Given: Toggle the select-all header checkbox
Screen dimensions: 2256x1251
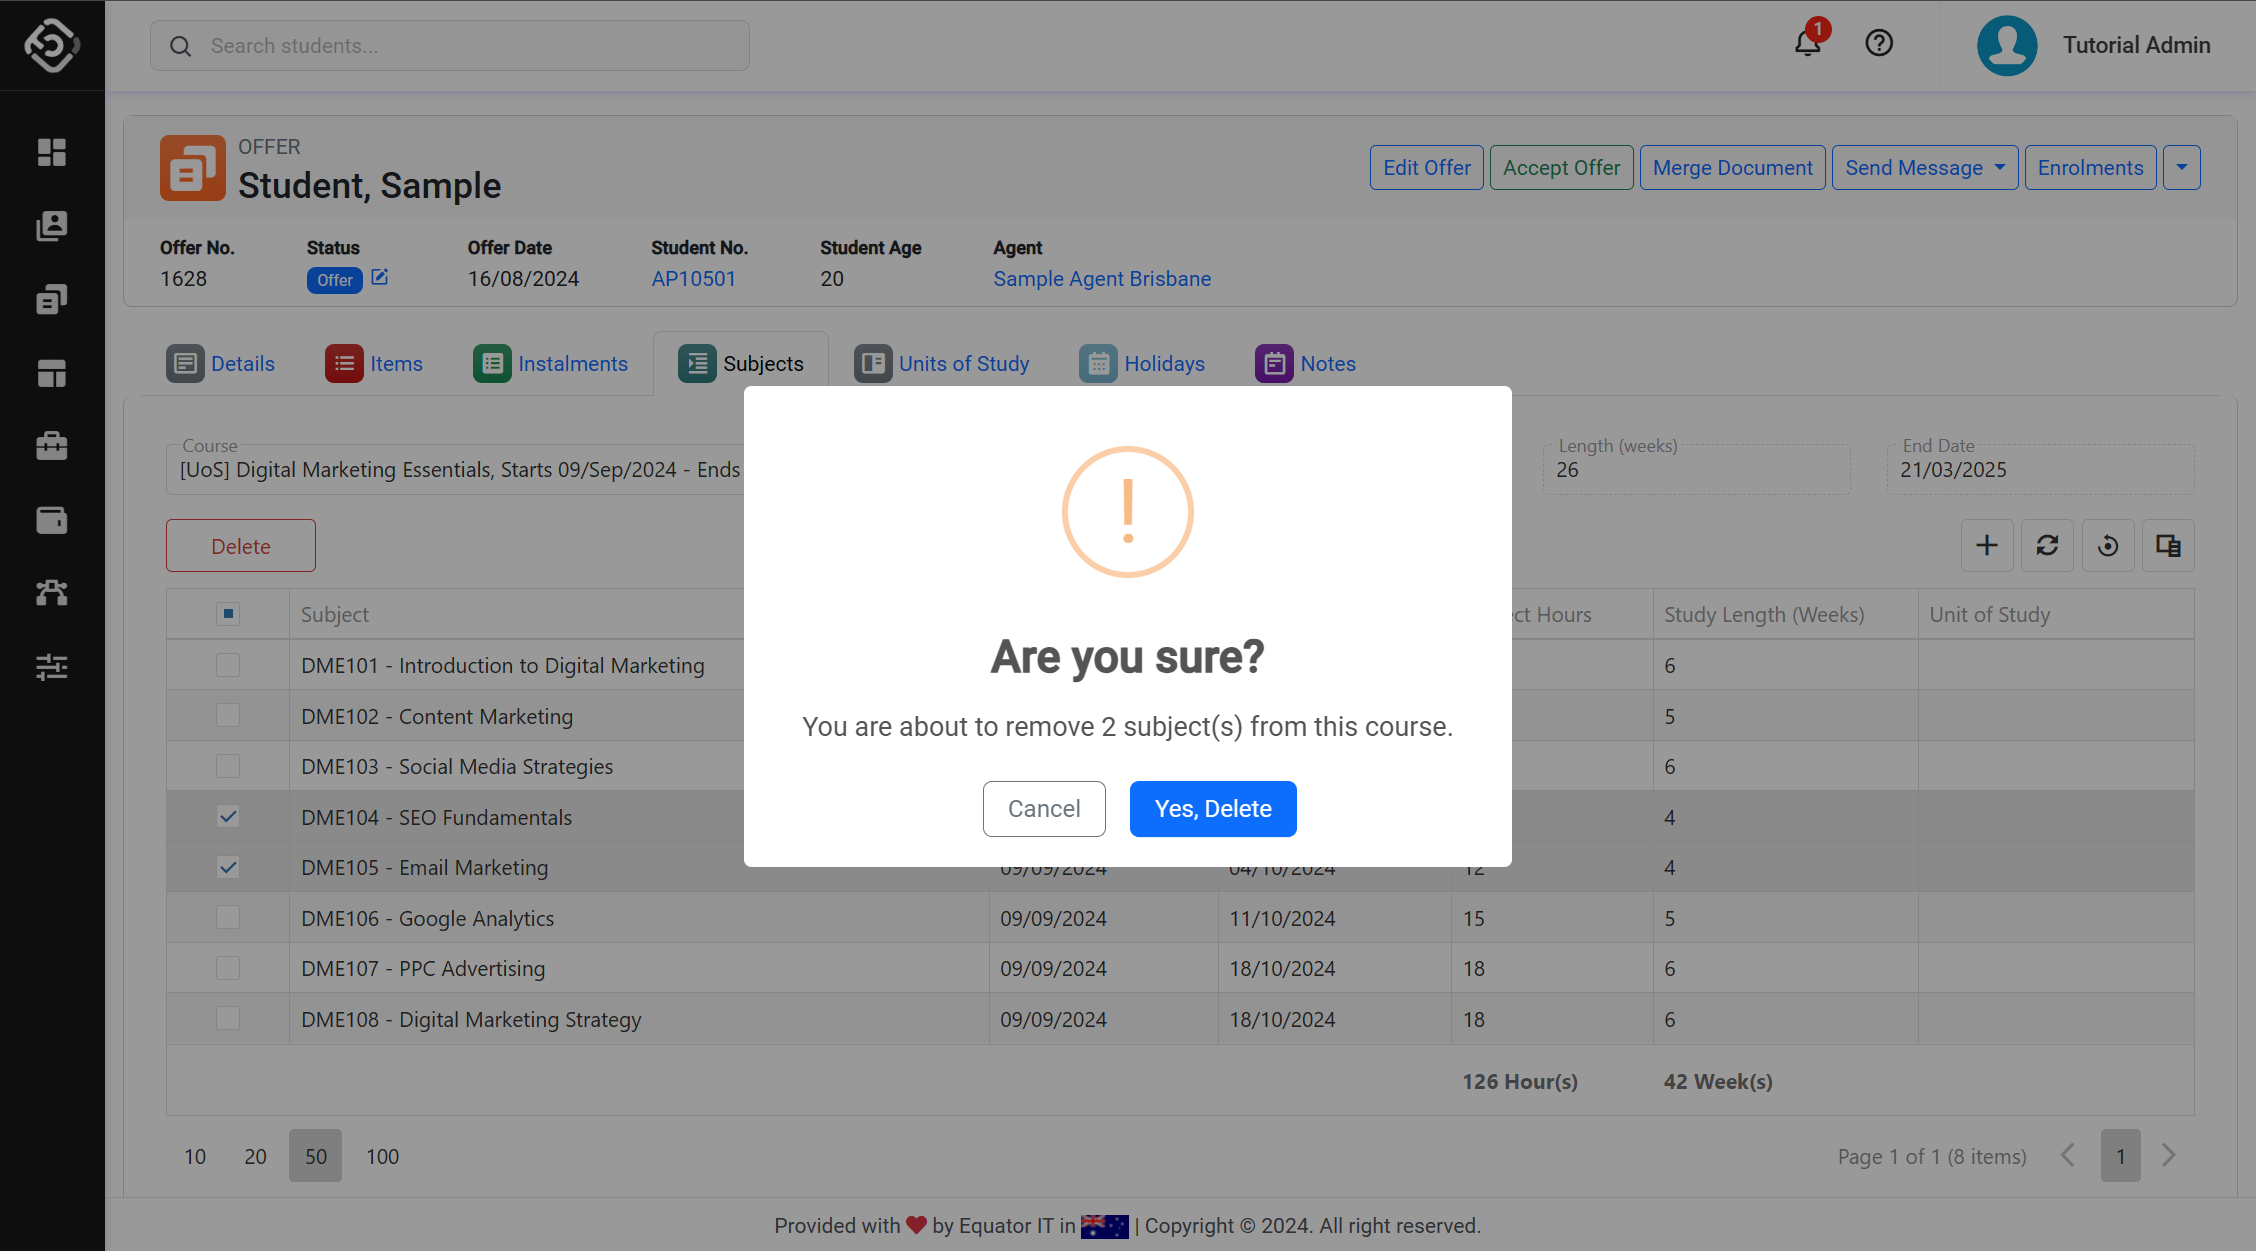Looking at the screenshot, I should 228,614.
